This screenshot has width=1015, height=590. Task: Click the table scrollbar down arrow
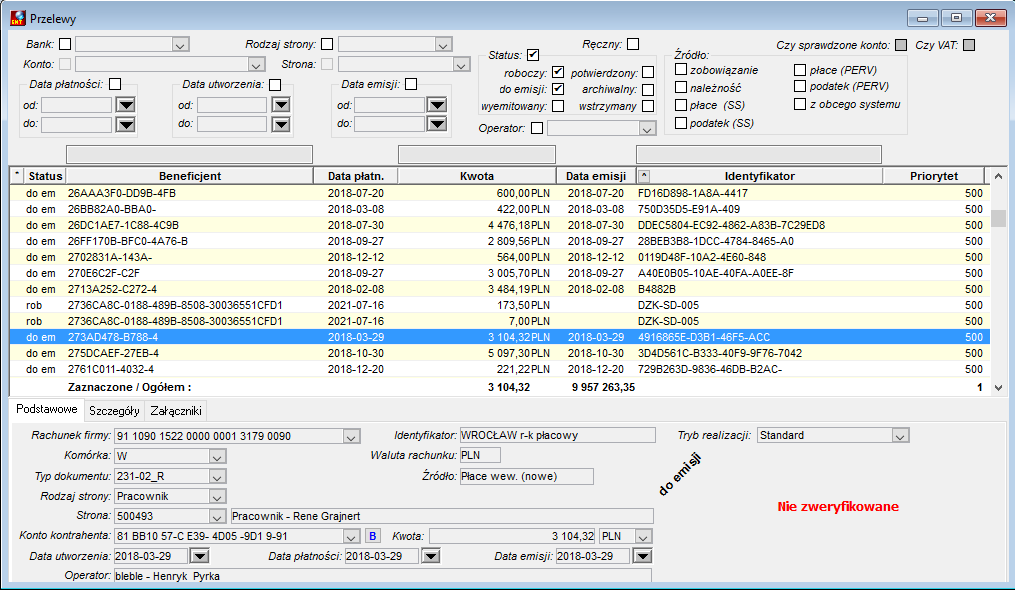click(x=998, y=387)
